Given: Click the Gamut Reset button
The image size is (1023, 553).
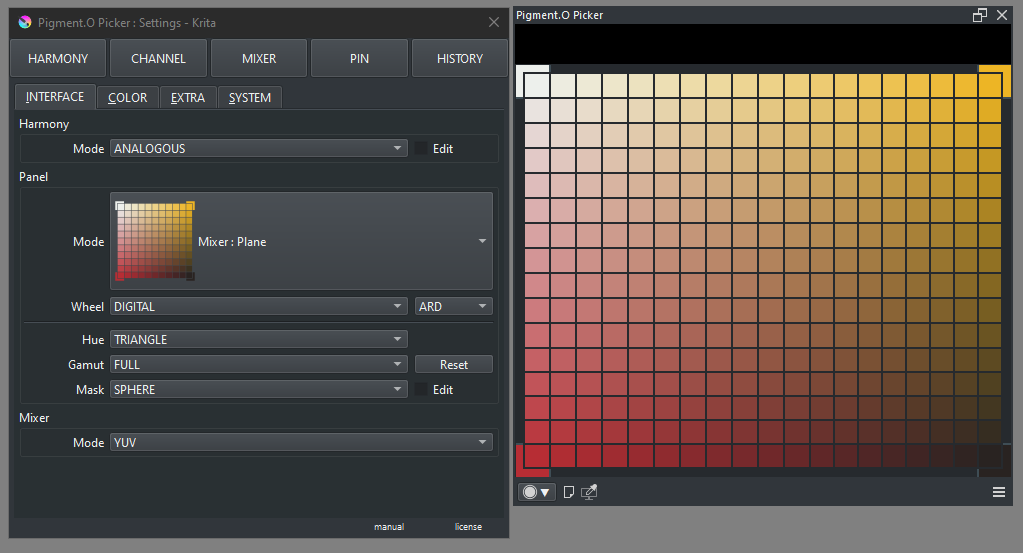Looking at the screenshot, I should click(453, 365).
